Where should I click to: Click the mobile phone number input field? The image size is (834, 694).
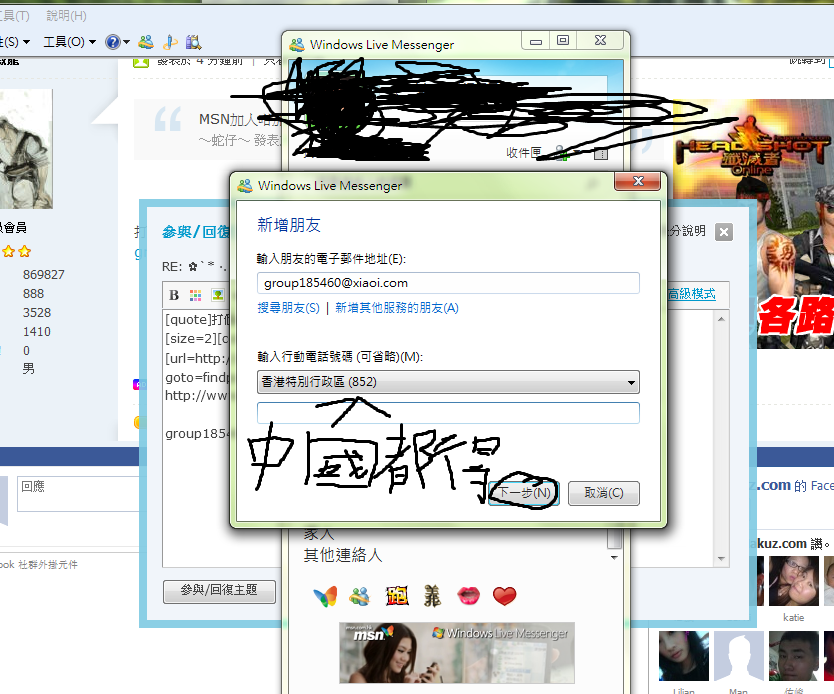coord(448,413)
